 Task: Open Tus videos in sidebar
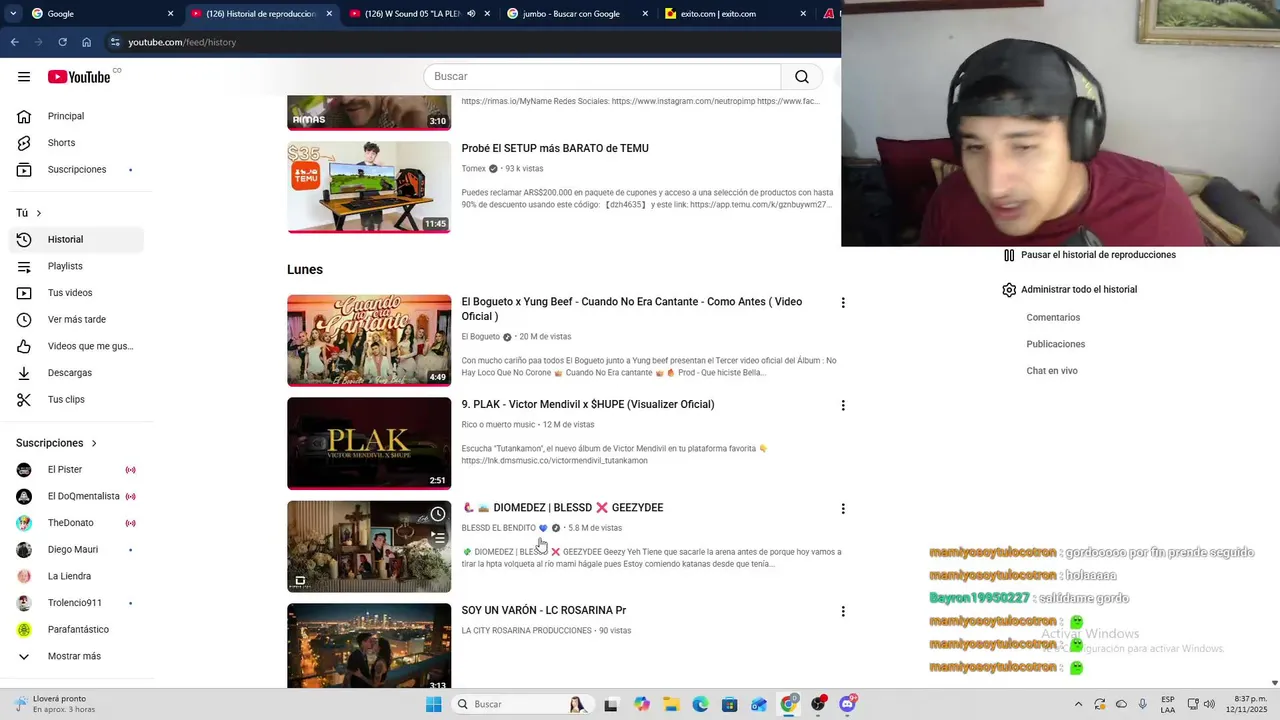click(x=77, y=293)
